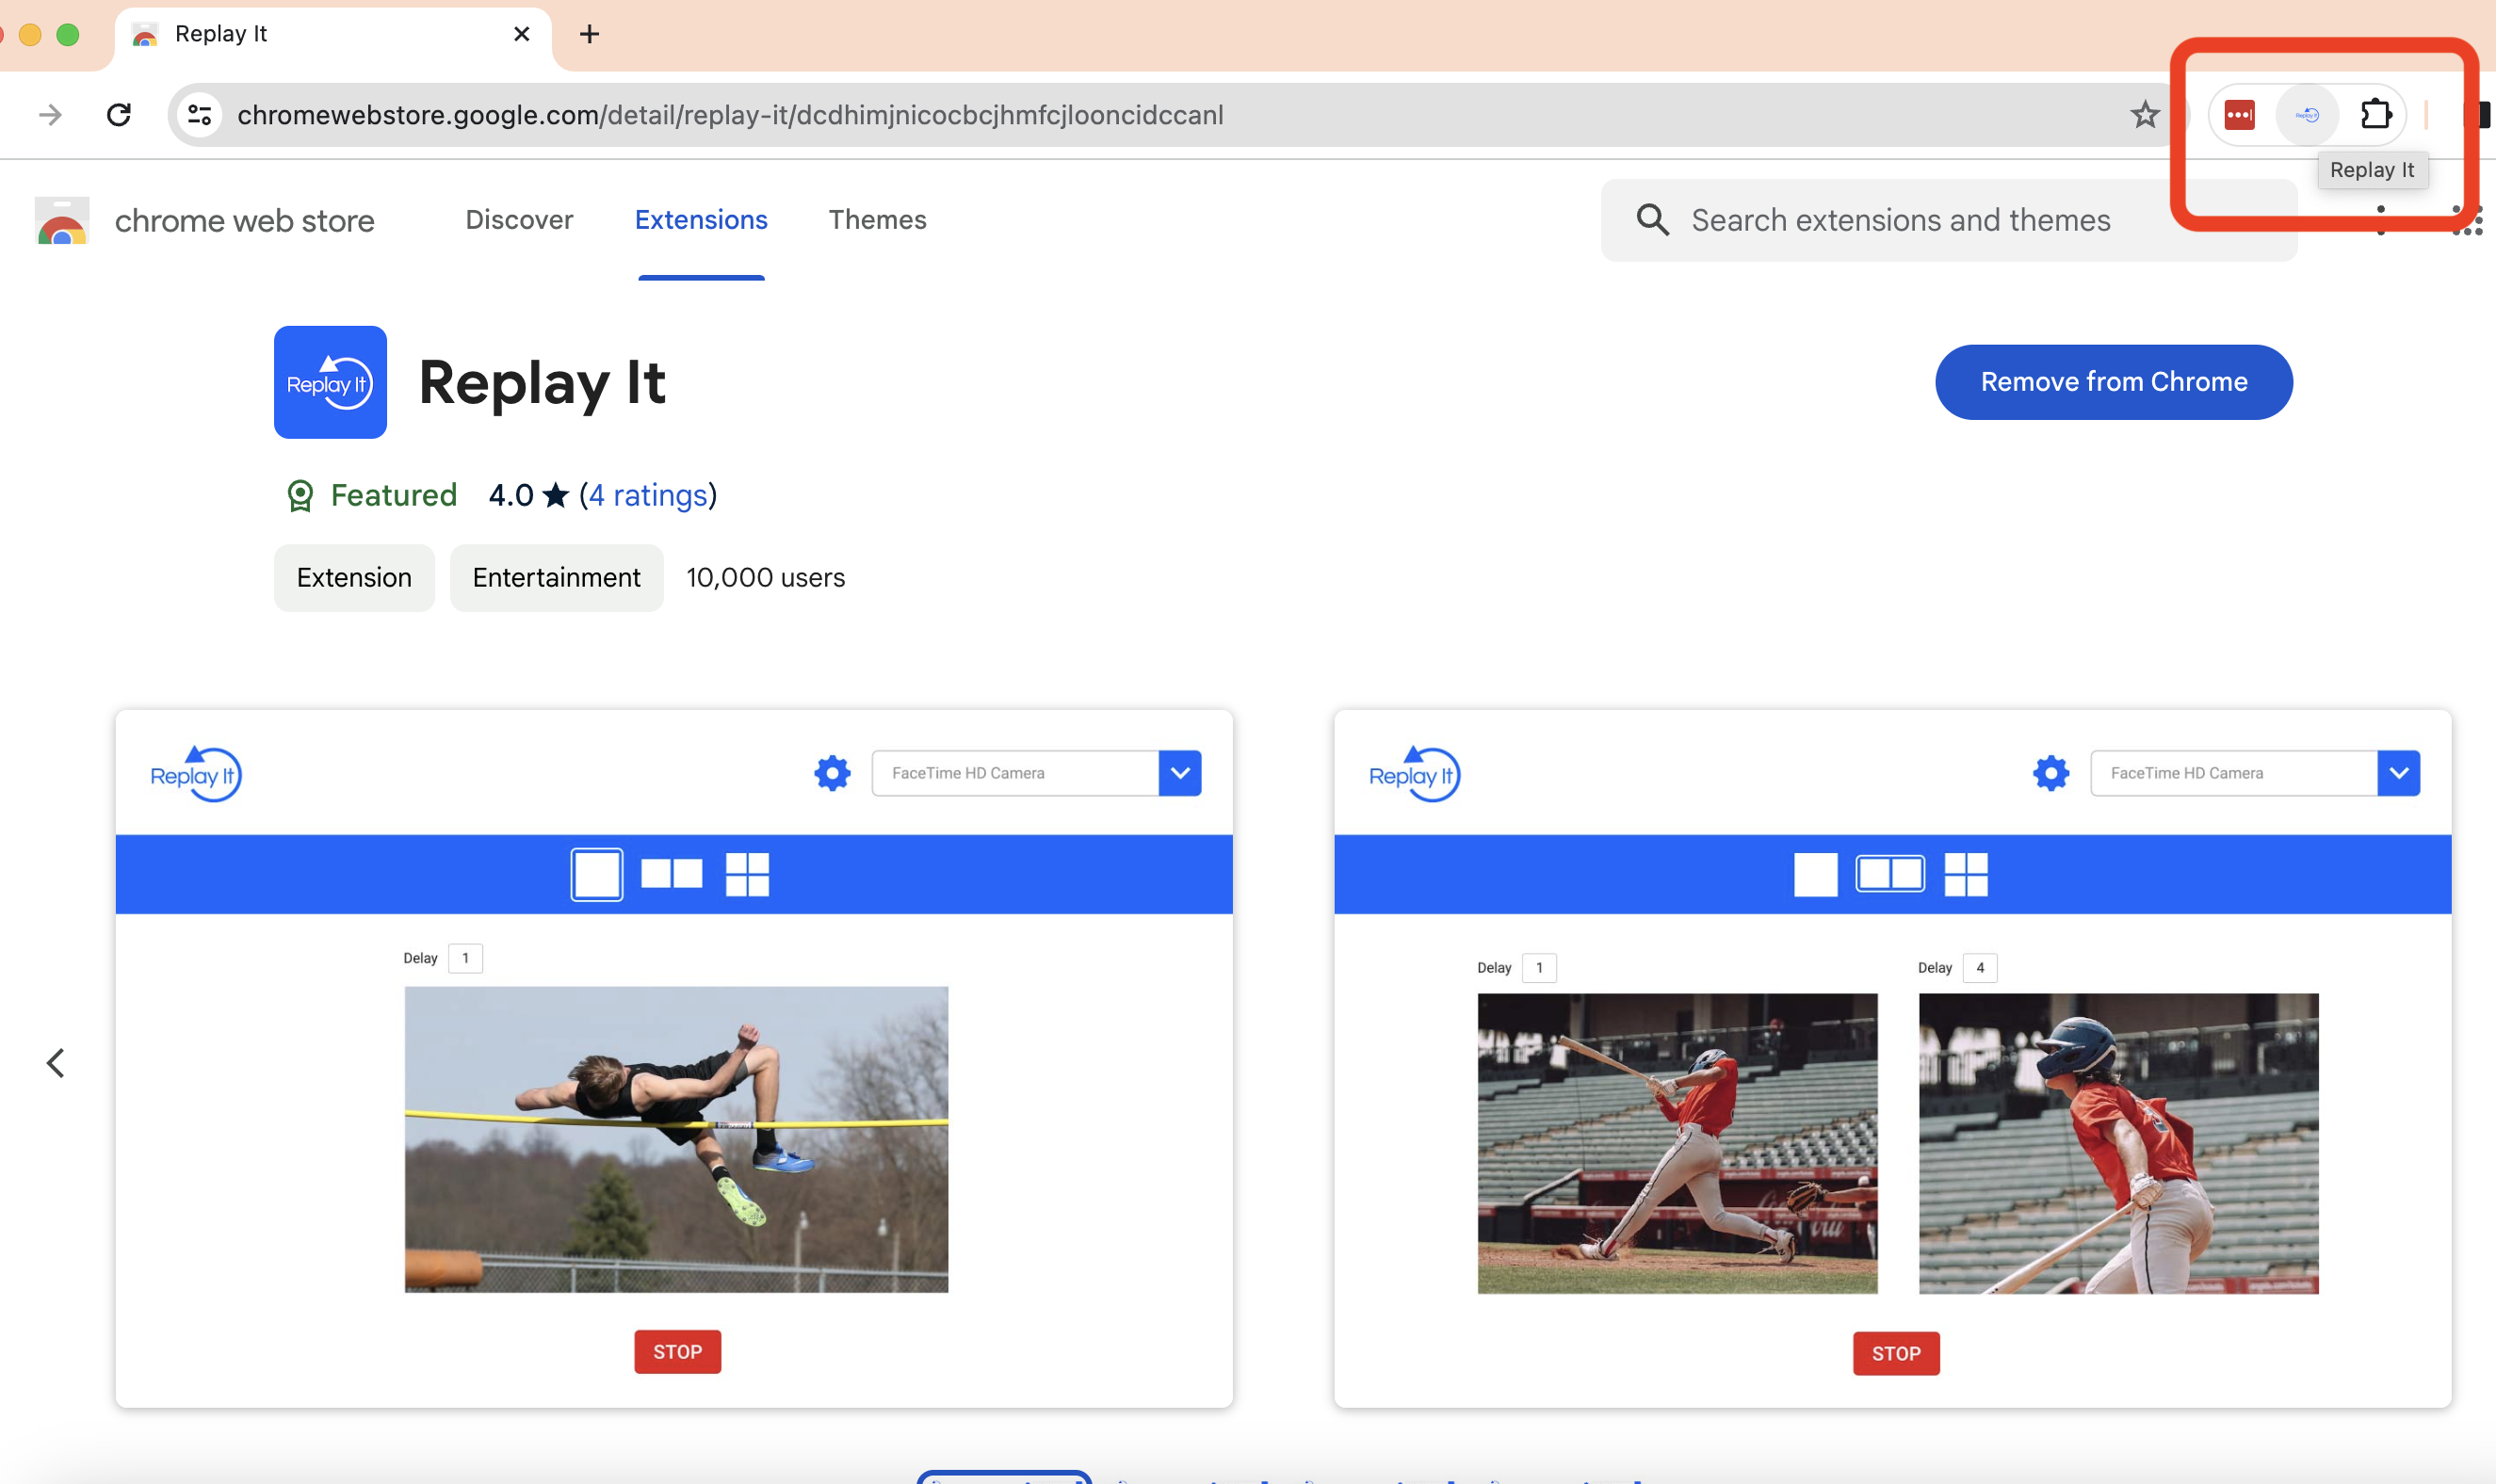The height and width of the screenshot is (1484, 2496).
Task: Focus the Search extensions and themes field
Action: 1948,220
